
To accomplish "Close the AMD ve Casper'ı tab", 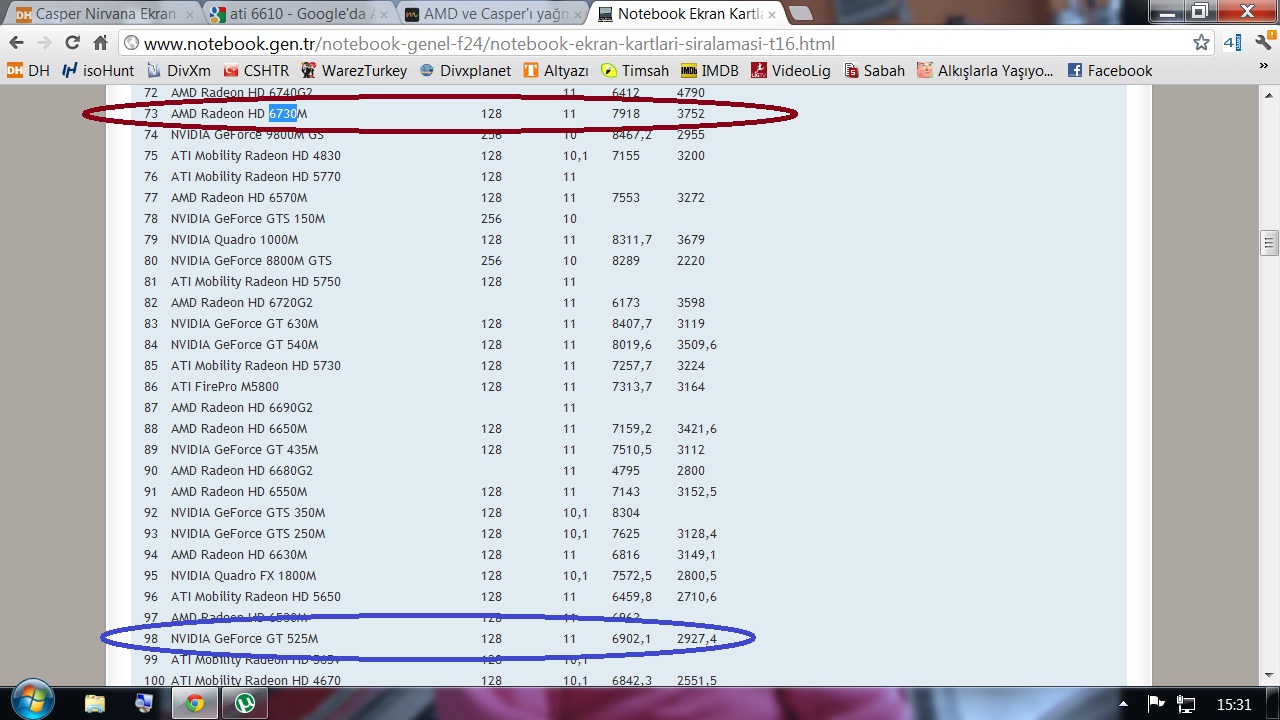I will pos(578,15).
